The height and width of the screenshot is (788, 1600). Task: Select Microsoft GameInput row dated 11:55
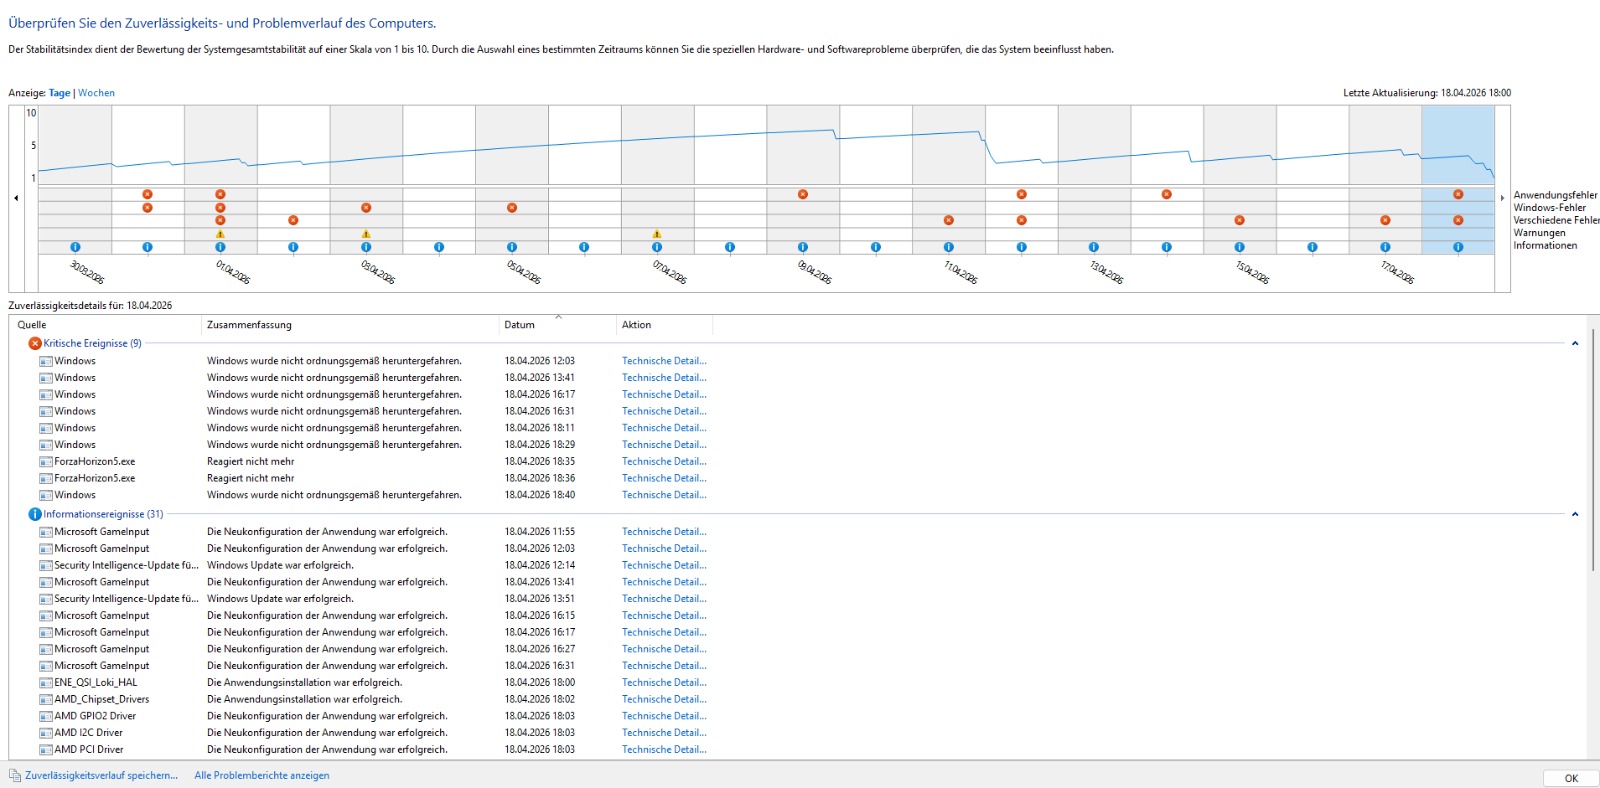(x=375, y=532)
